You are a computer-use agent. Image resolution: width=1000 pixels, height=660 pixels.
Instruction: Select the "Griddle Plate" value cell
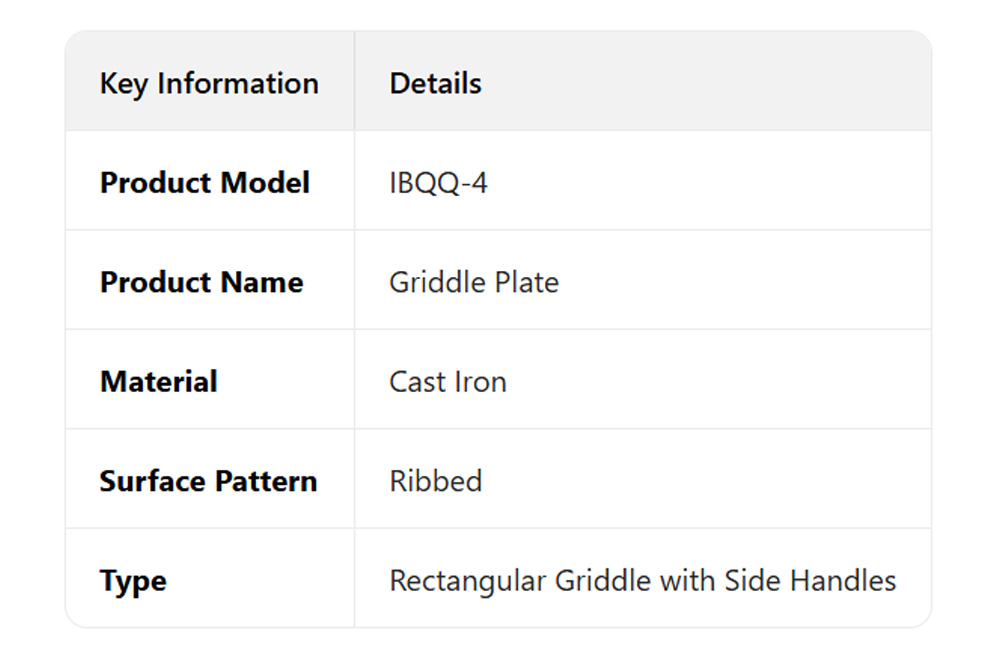pyautogui.click(x=474, y=282)
